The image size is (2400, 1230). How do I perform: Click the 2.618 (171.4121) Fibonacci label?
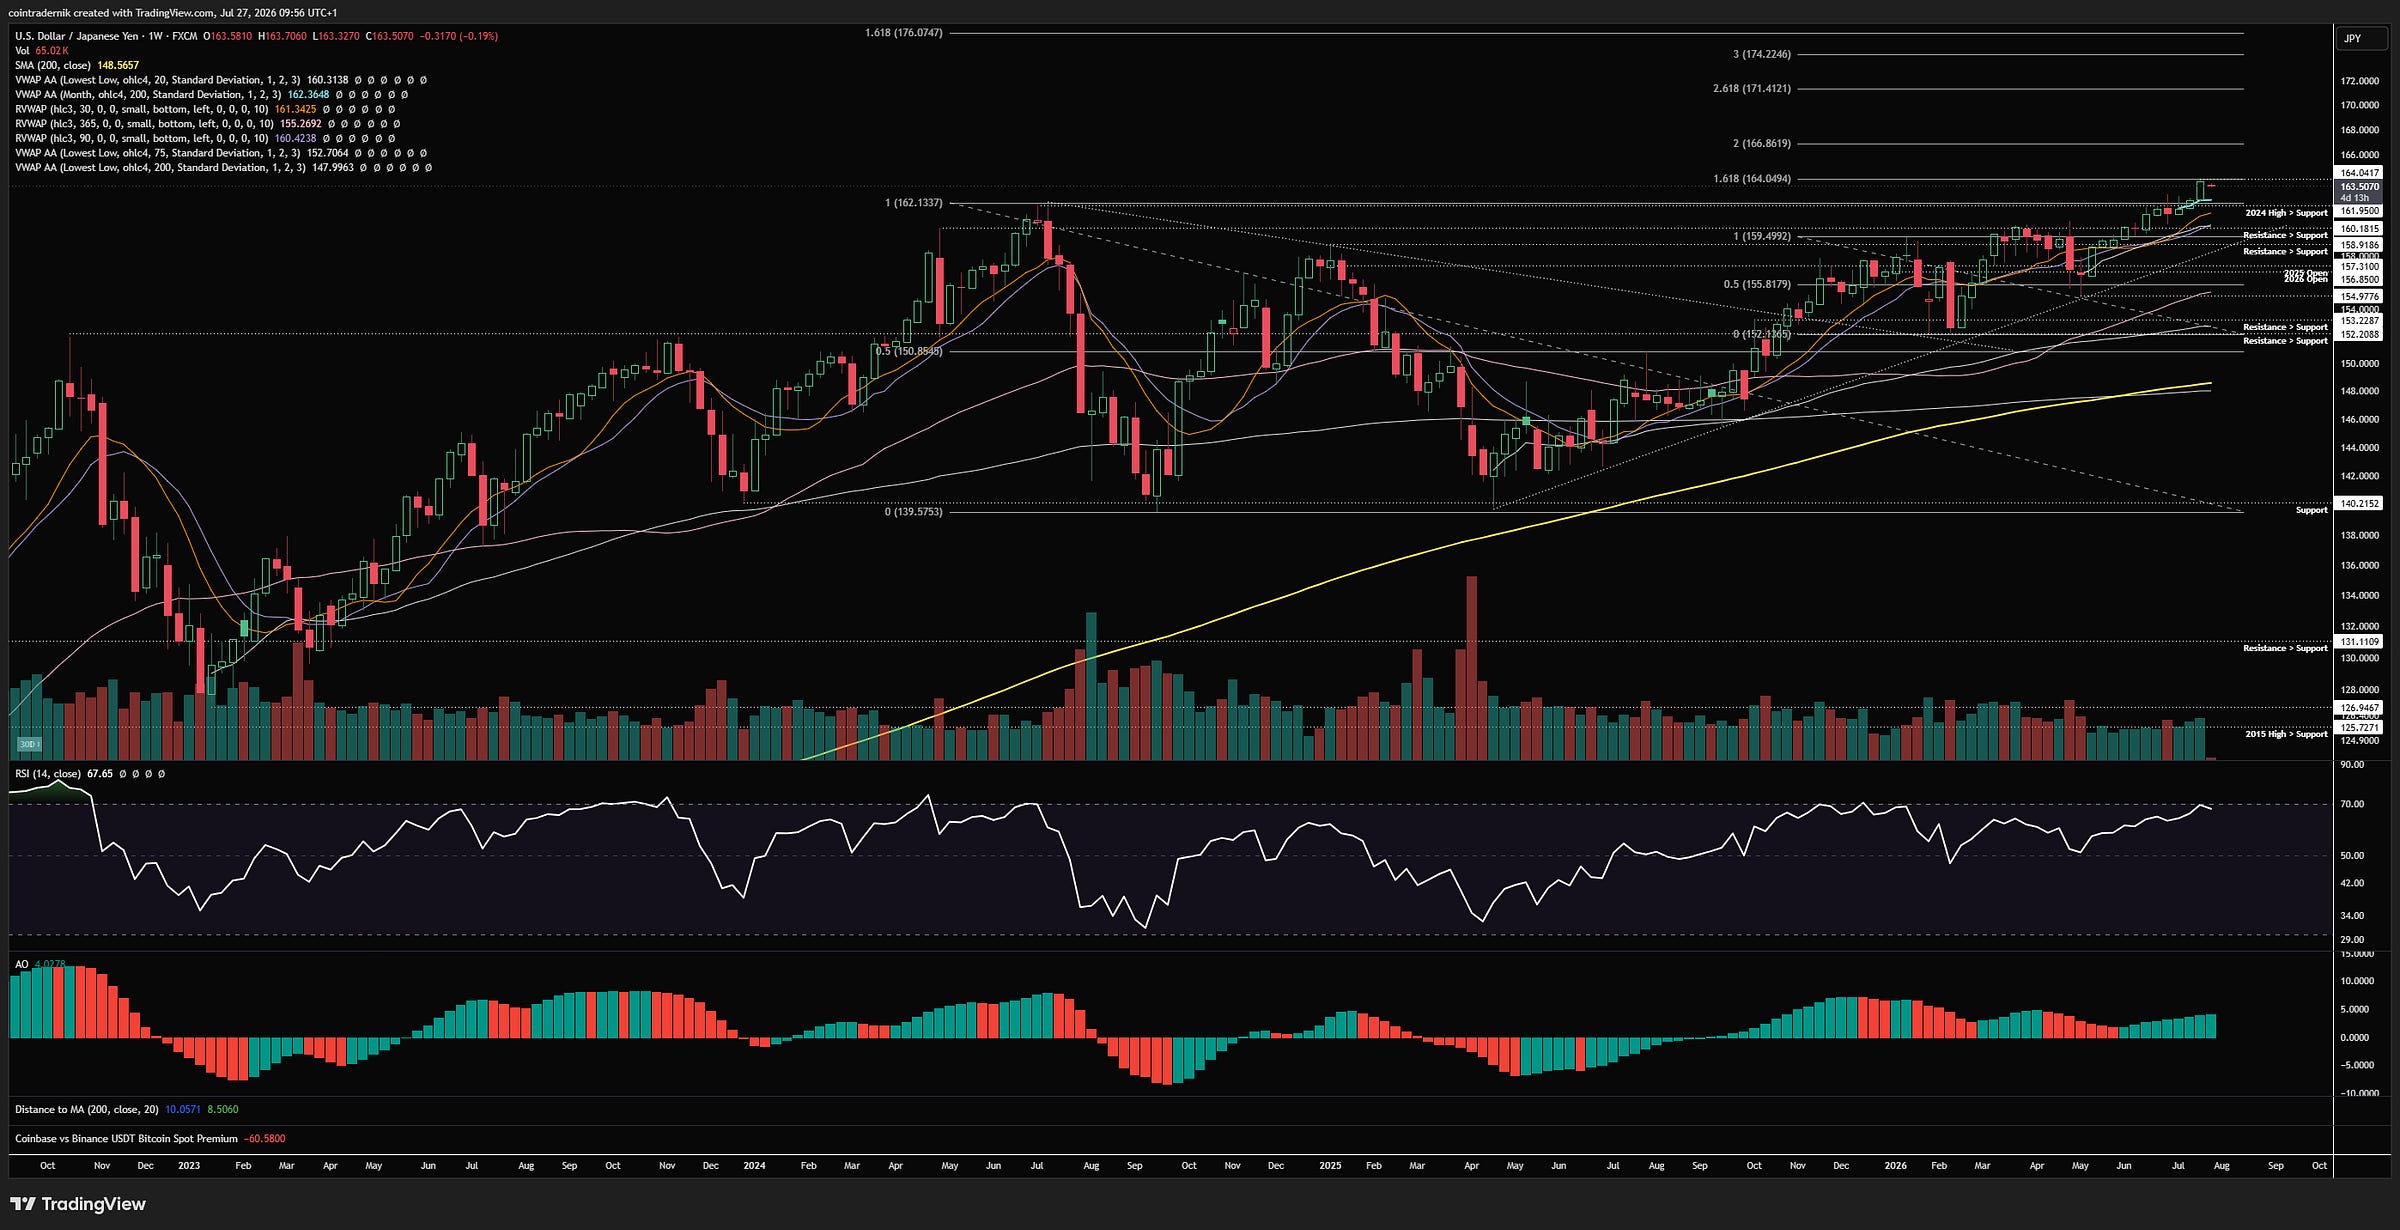coord(1752,88)
